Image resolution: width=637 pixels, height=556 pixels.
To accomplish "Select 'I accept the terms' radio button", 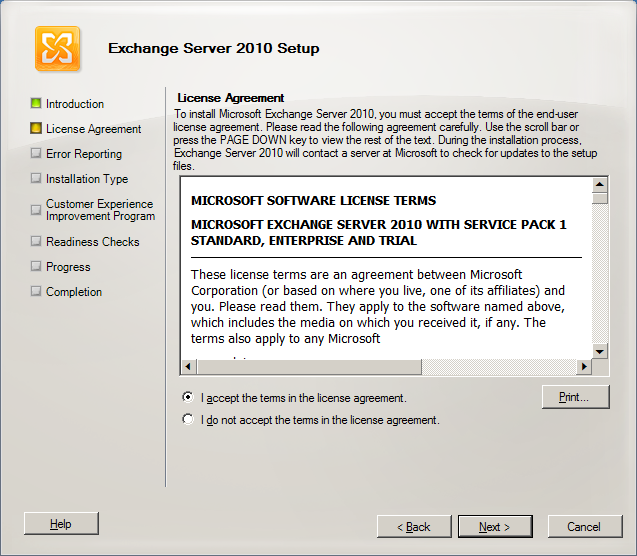I will (188, 397).
